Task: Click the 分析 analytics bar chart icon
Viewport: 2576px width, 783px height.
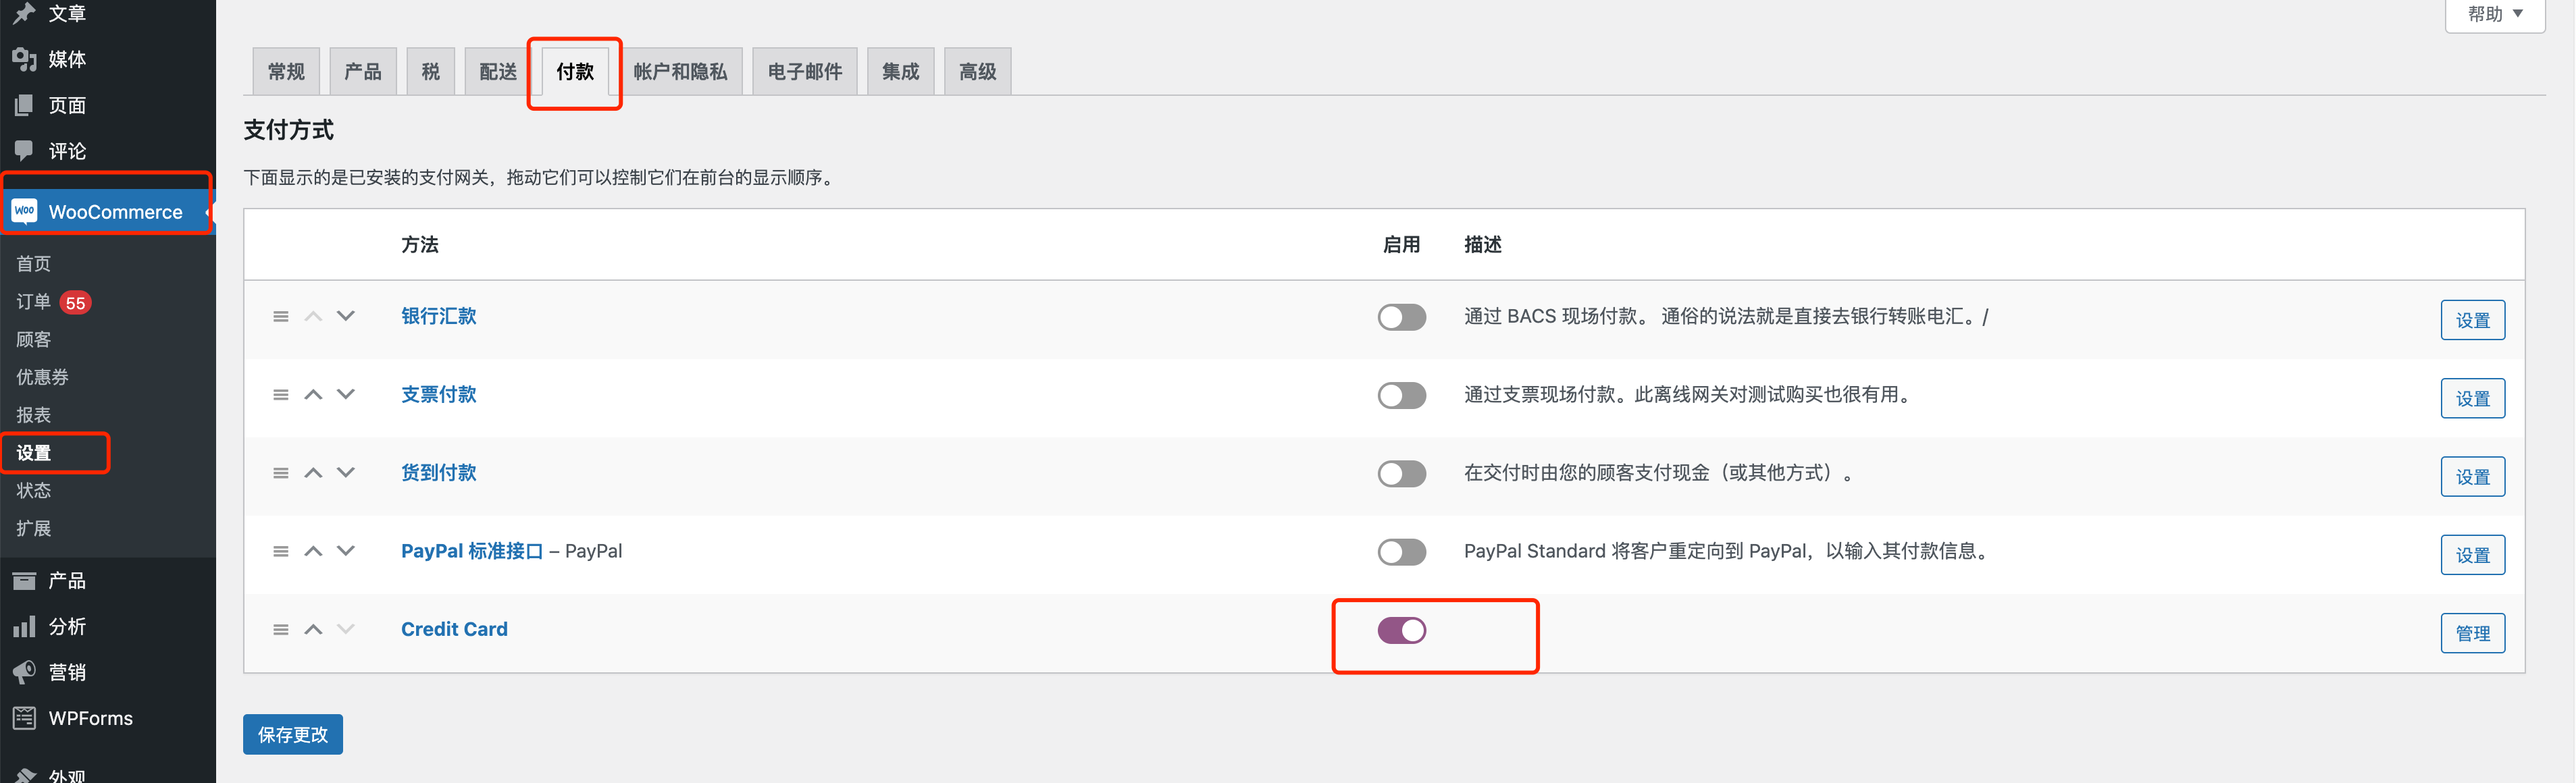Action: point(25,627)
